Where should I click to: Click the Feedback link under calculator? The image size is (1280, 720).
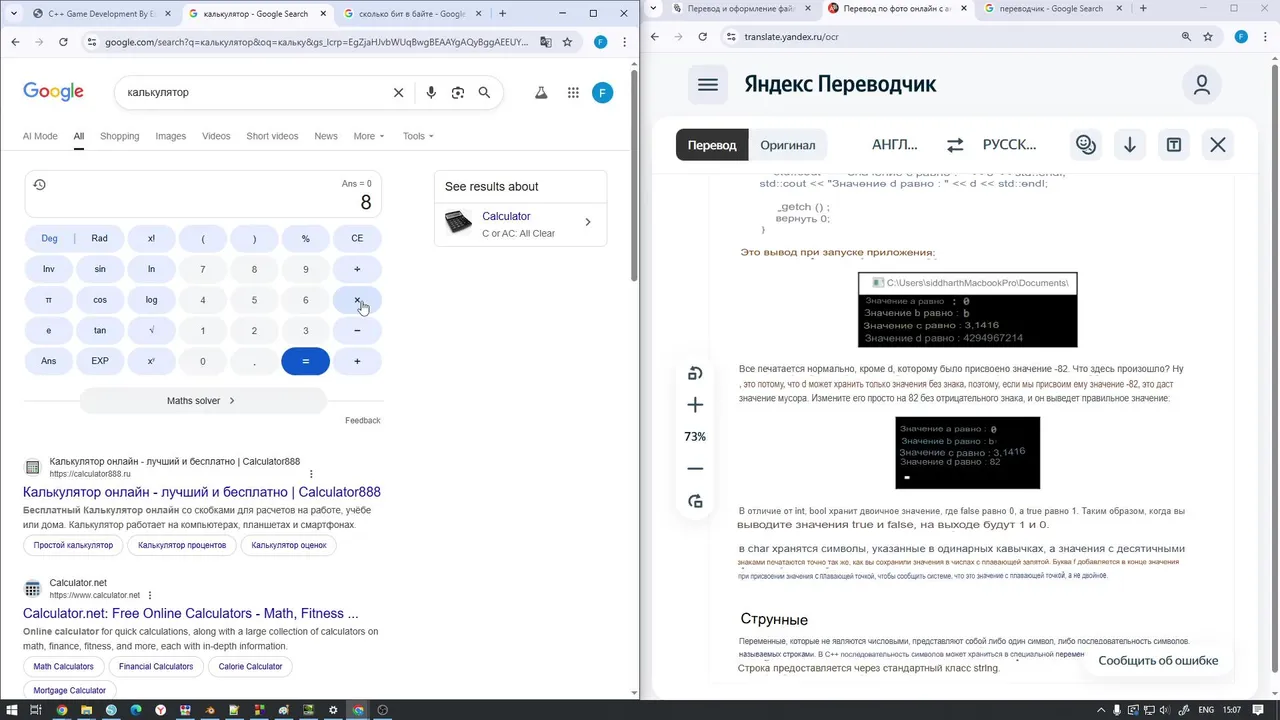[363, 421]
